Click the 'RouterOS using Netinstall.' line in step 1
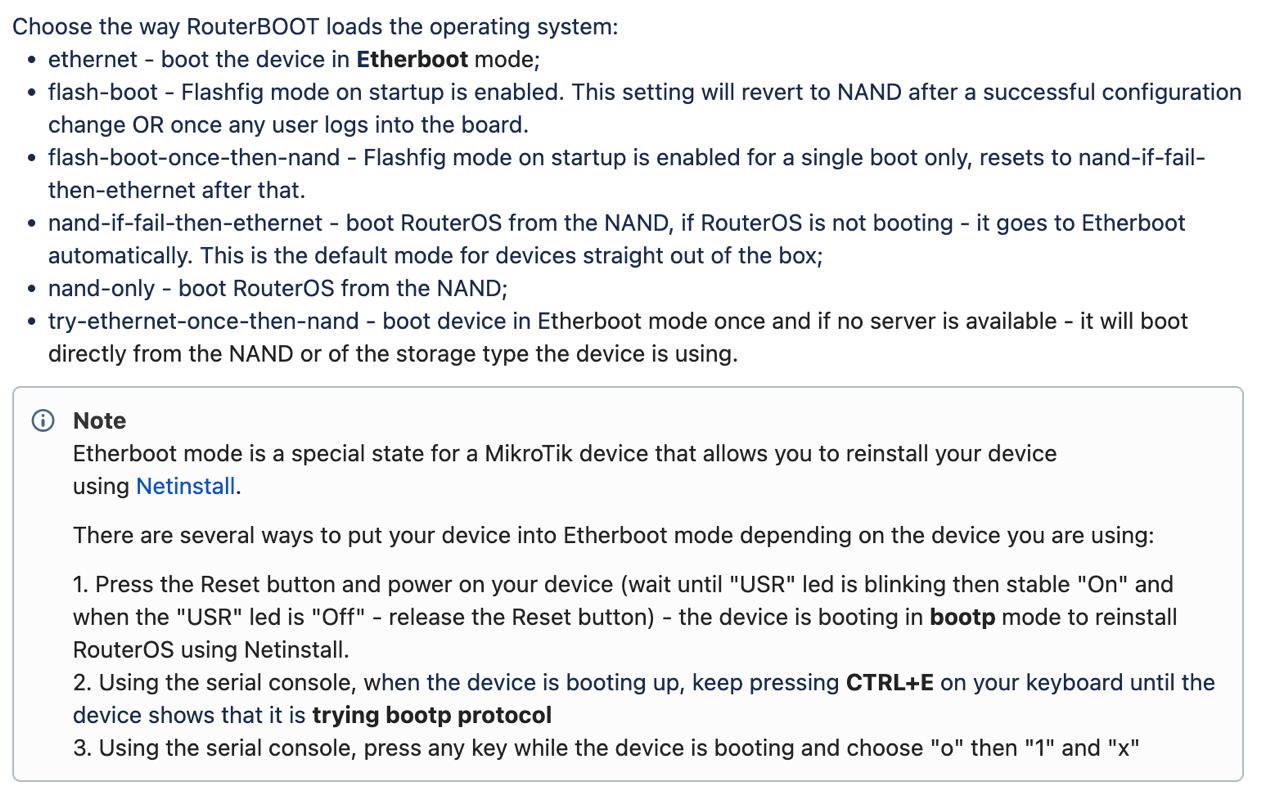This screenshot has width=1280, height=800. (211, 650)
